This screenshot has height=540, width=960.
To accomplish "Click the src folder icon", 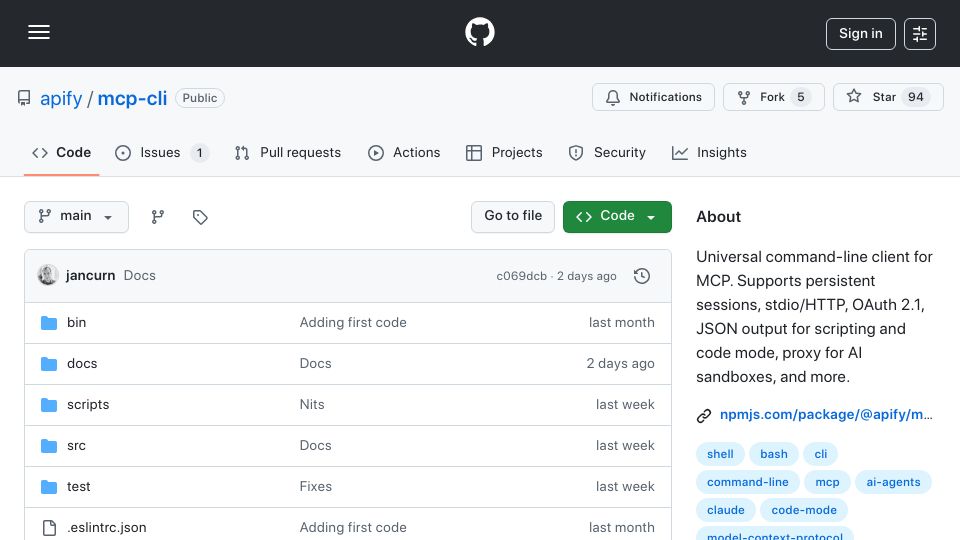I will click(x=49, y=446).
